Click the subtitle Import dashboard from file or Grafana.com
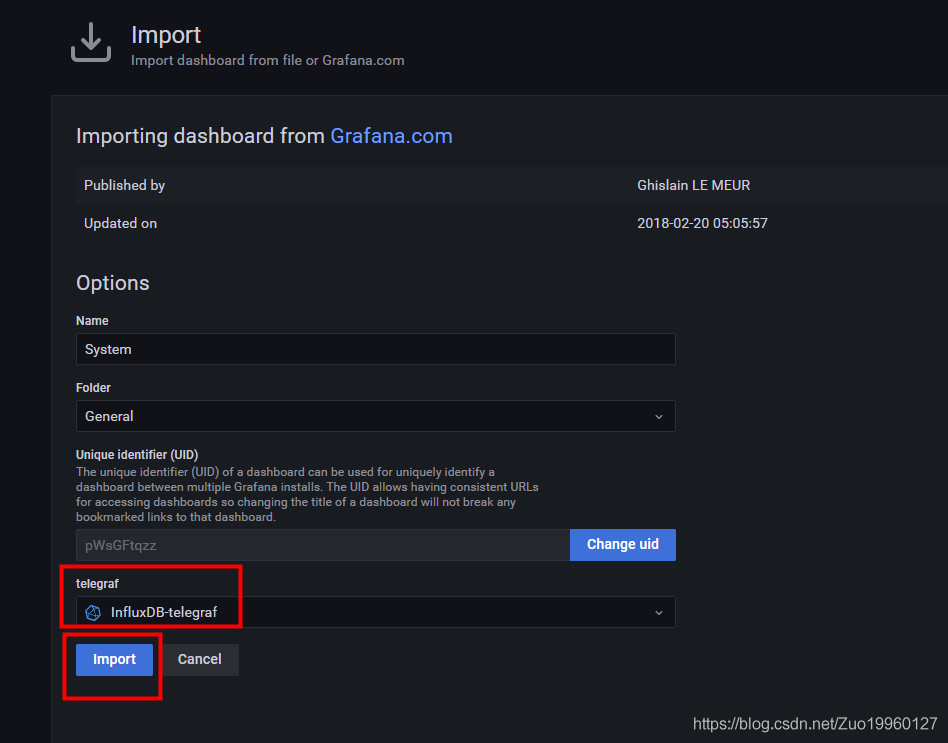The width and height of the screenshot is (948, 743). click(268, 60)
